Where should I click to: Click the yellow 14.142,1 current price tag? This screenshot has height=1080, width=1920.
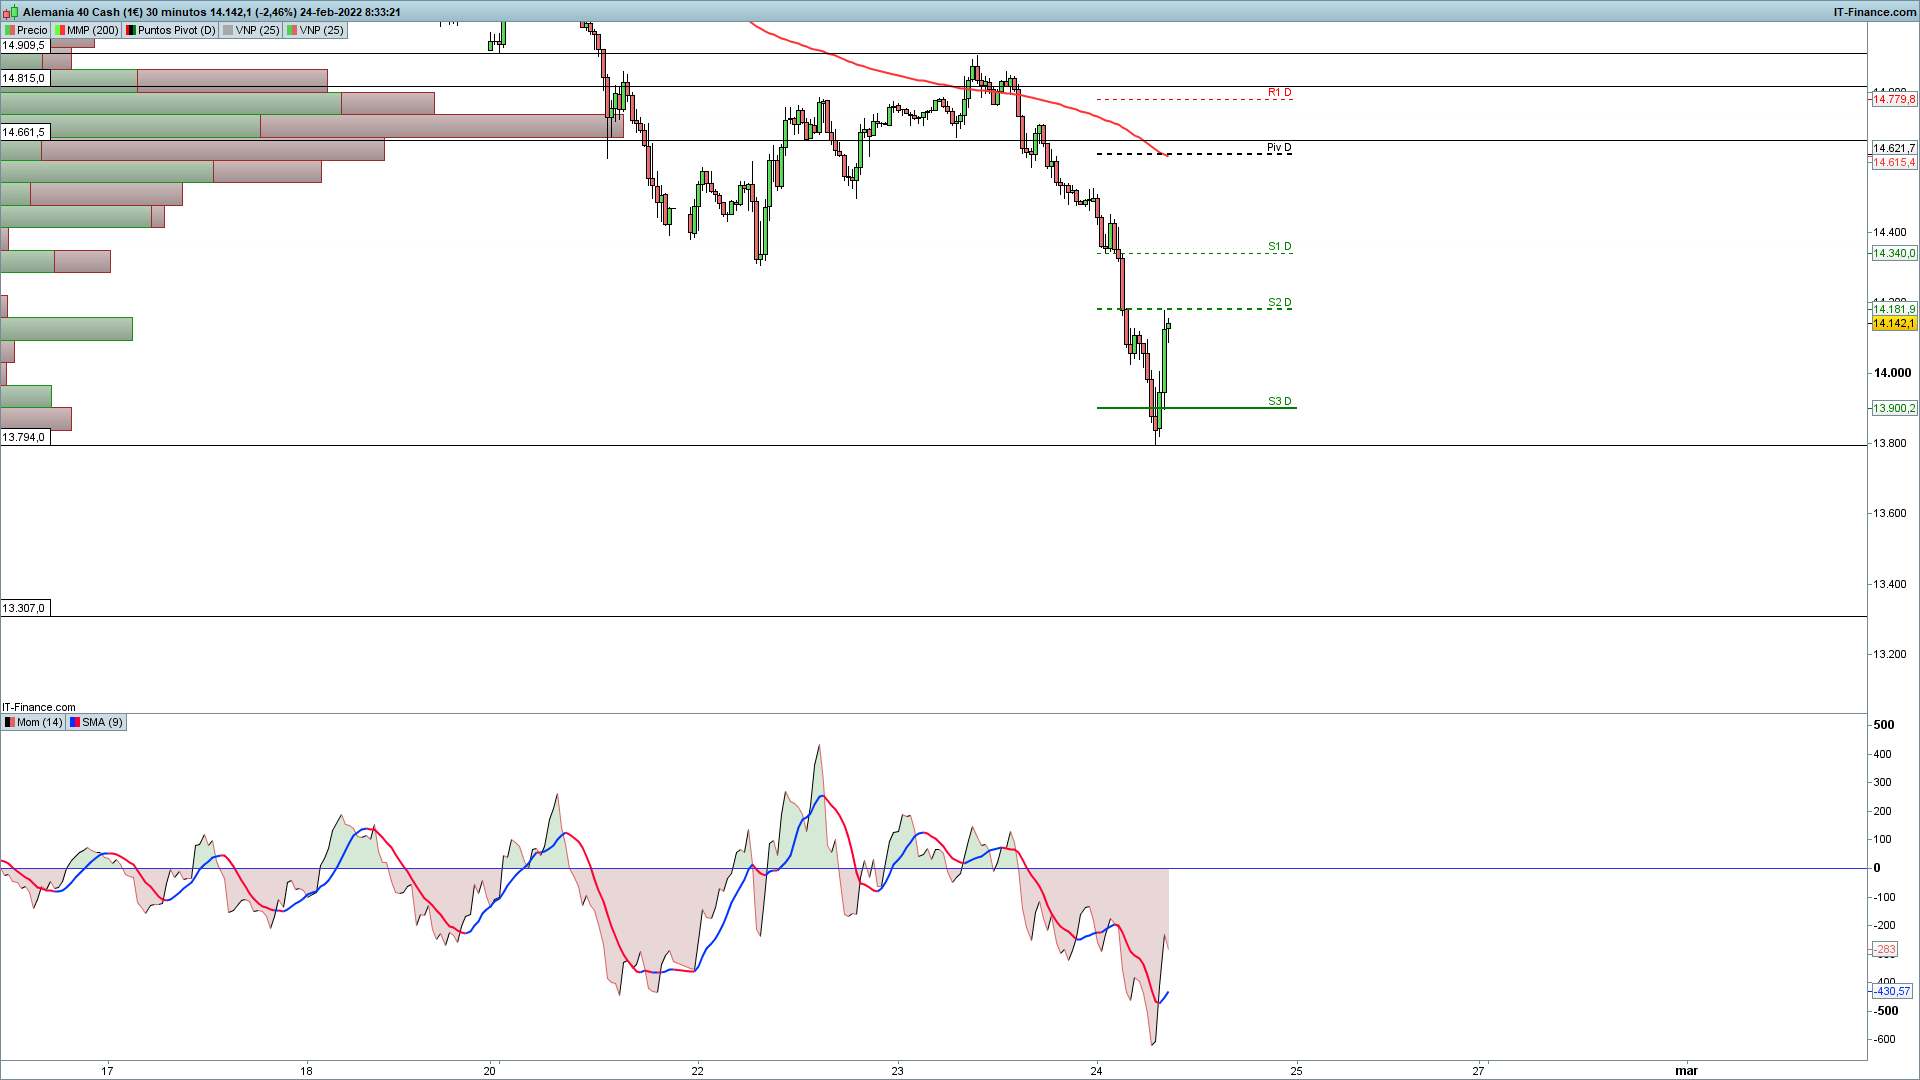(1894, 323)
